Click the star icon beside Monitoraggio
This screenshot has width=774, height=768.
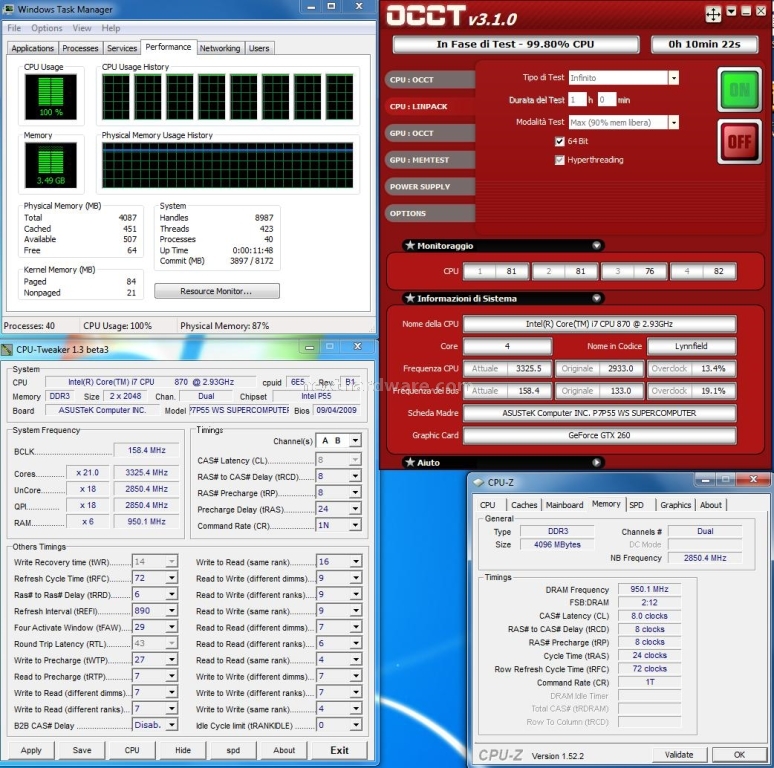pyautogui.click(x=410, y=245)
